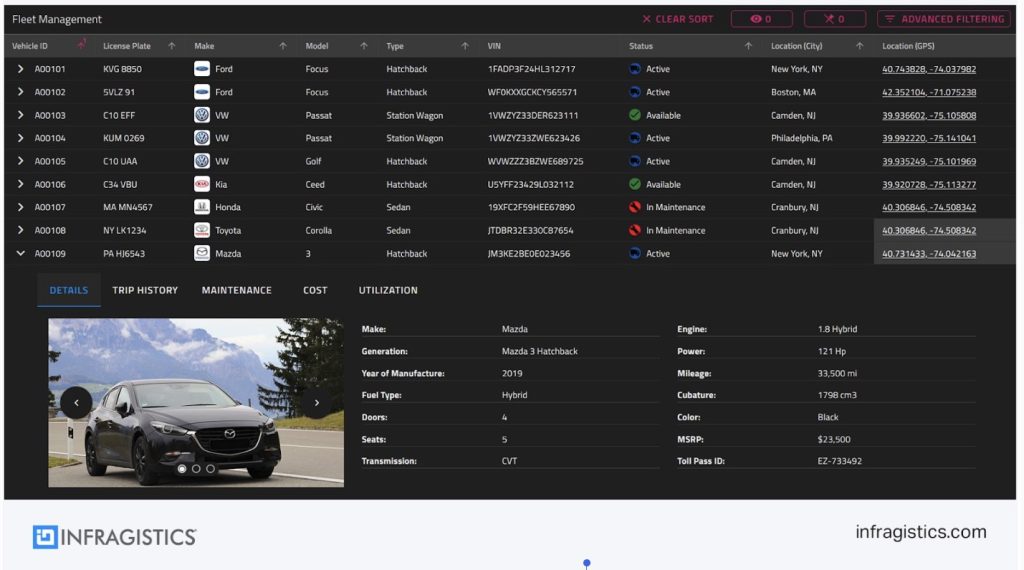Click the Ford logo in row A00101
Image resolution: width=1024 pixels, height=570 pixels.
202,69
